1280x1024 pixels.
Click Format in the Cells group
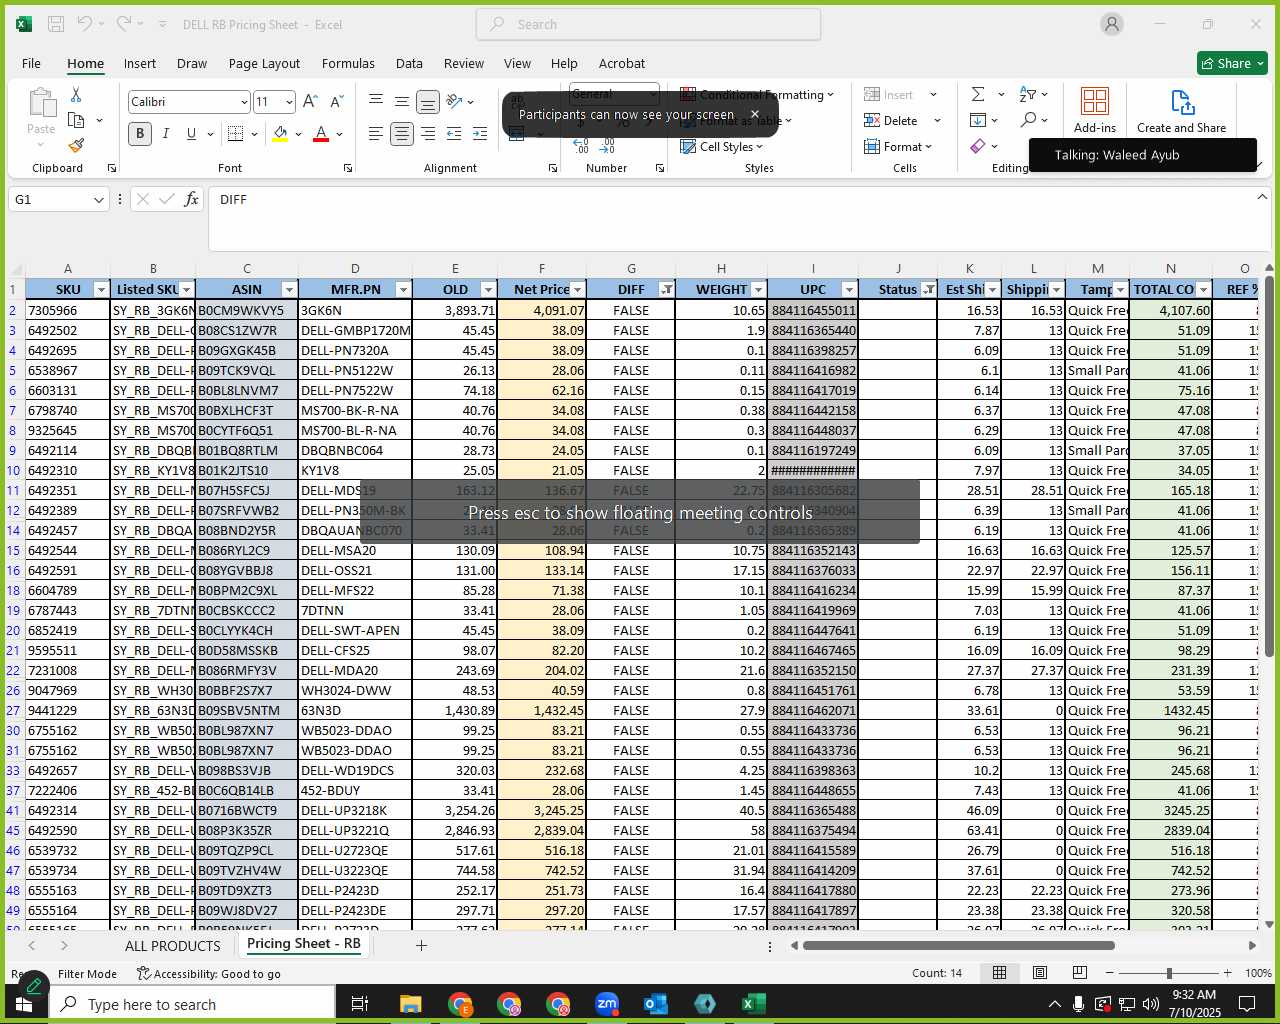(x=897, y=147)
